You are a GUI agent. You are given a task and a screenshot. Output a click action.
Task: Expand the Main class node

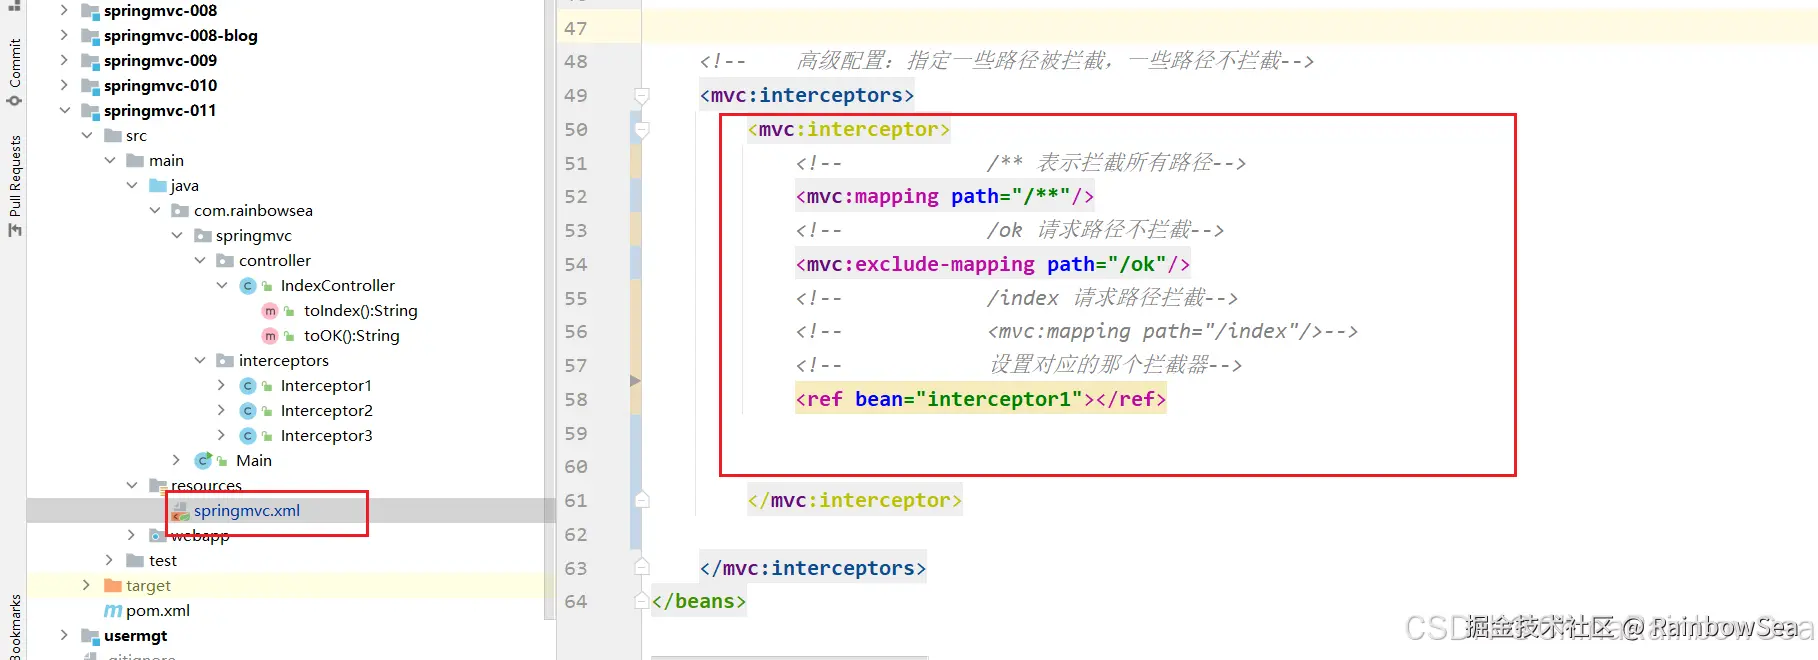coord(177,461)
